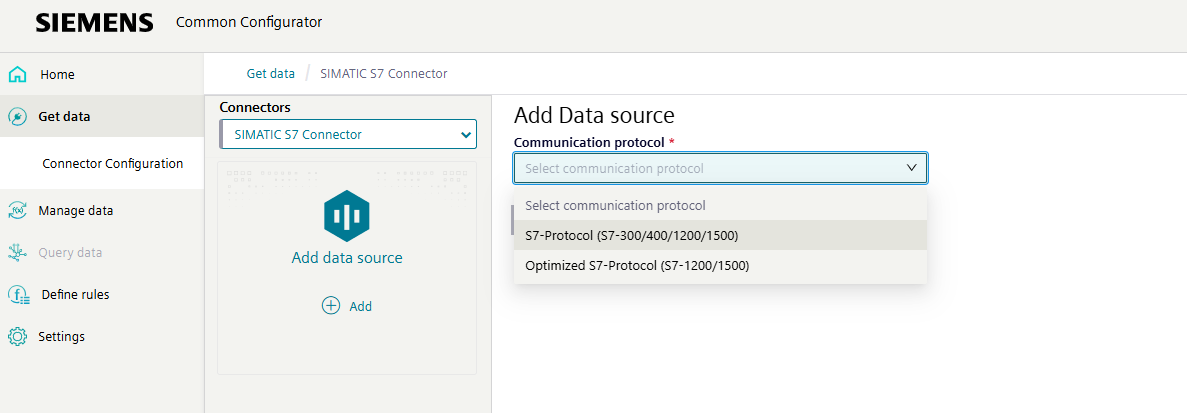Click the Get data breadcrumb link
This screenshot has width=1187, height=413.
pos(270,73)
